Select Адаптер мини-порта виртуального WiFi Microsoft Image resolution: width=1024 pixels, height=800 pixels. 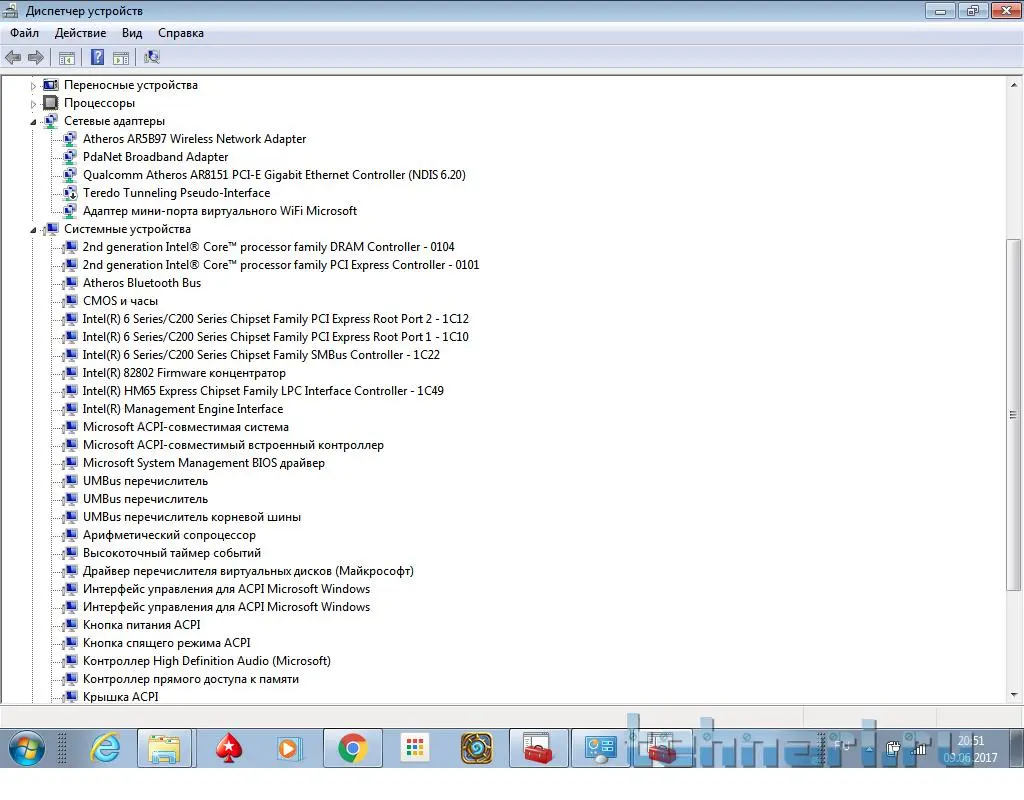pyautogui.click(x=220, y=211)
